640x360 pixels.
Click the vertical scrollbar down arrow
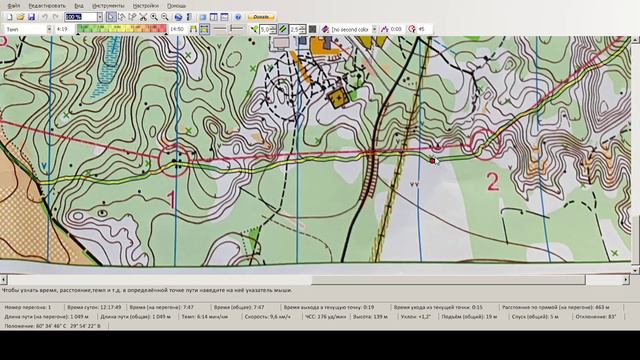[636, 270]
